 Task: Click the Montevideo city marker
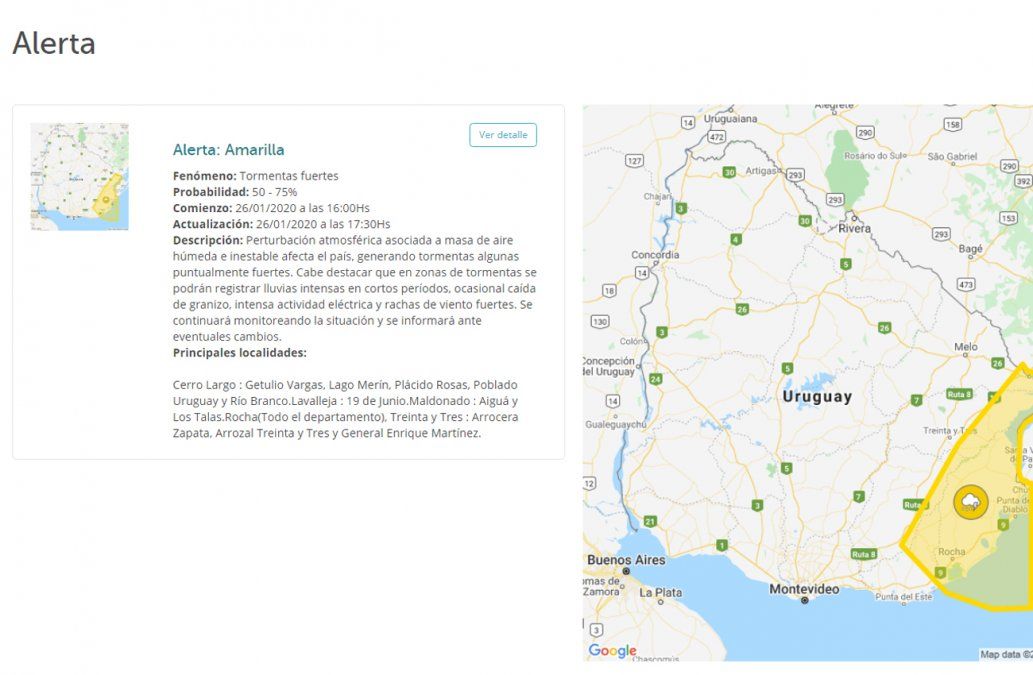(x=804, y=601)
